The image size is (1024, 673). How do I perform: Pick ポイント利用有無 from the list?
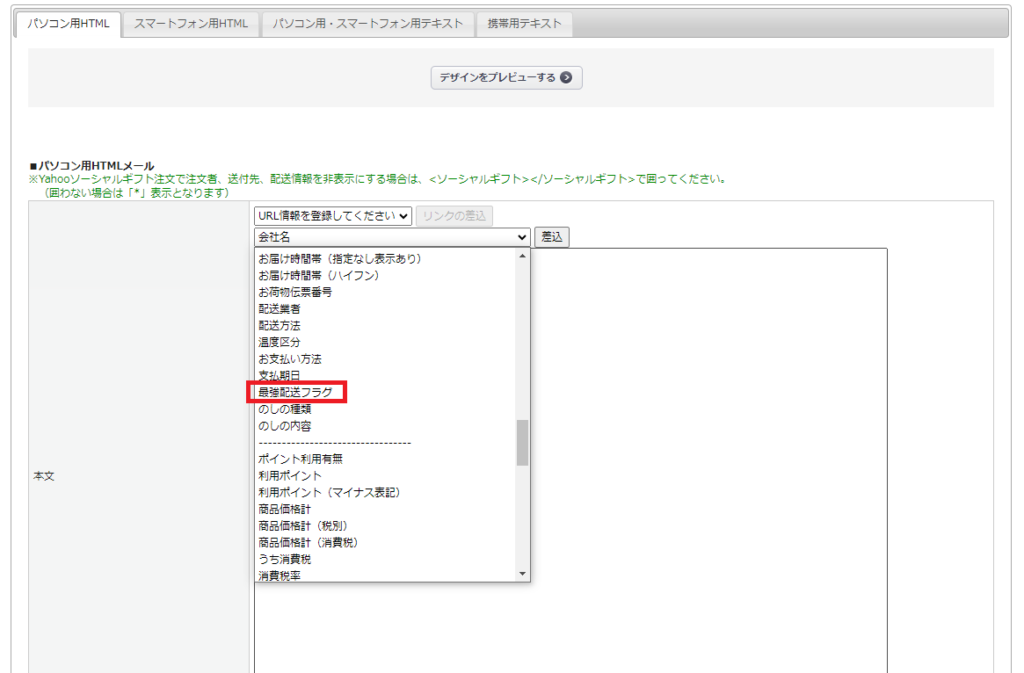[386, 459]
